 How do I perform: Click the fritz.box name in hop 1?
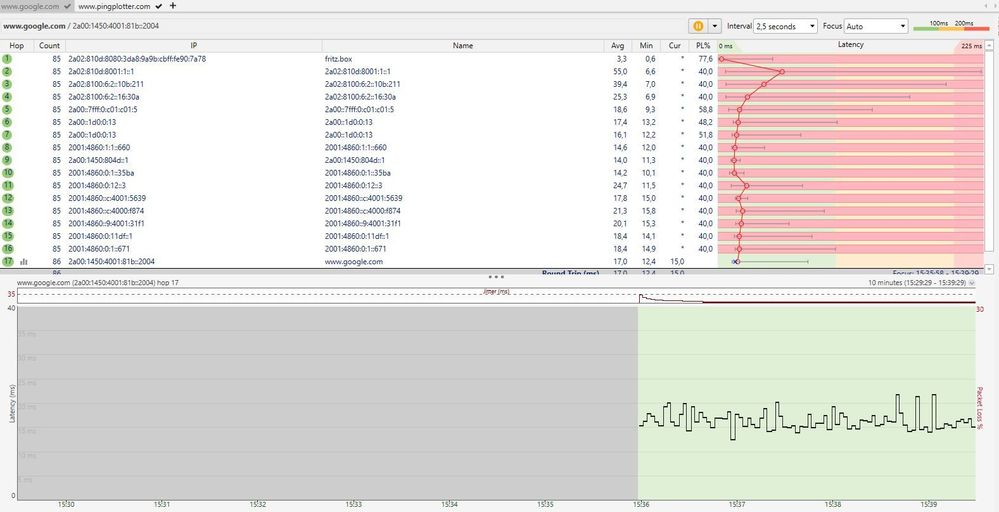click(x=338, y=59)
